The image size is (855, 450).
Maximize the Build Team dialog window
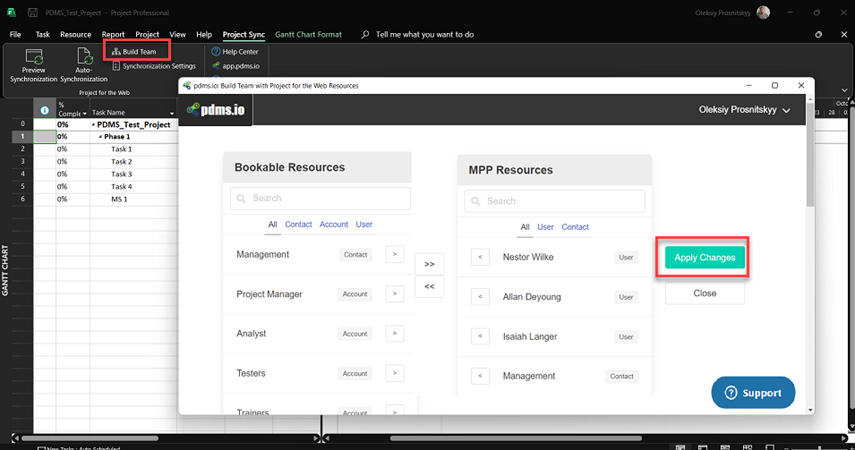[x=774, y=86]
